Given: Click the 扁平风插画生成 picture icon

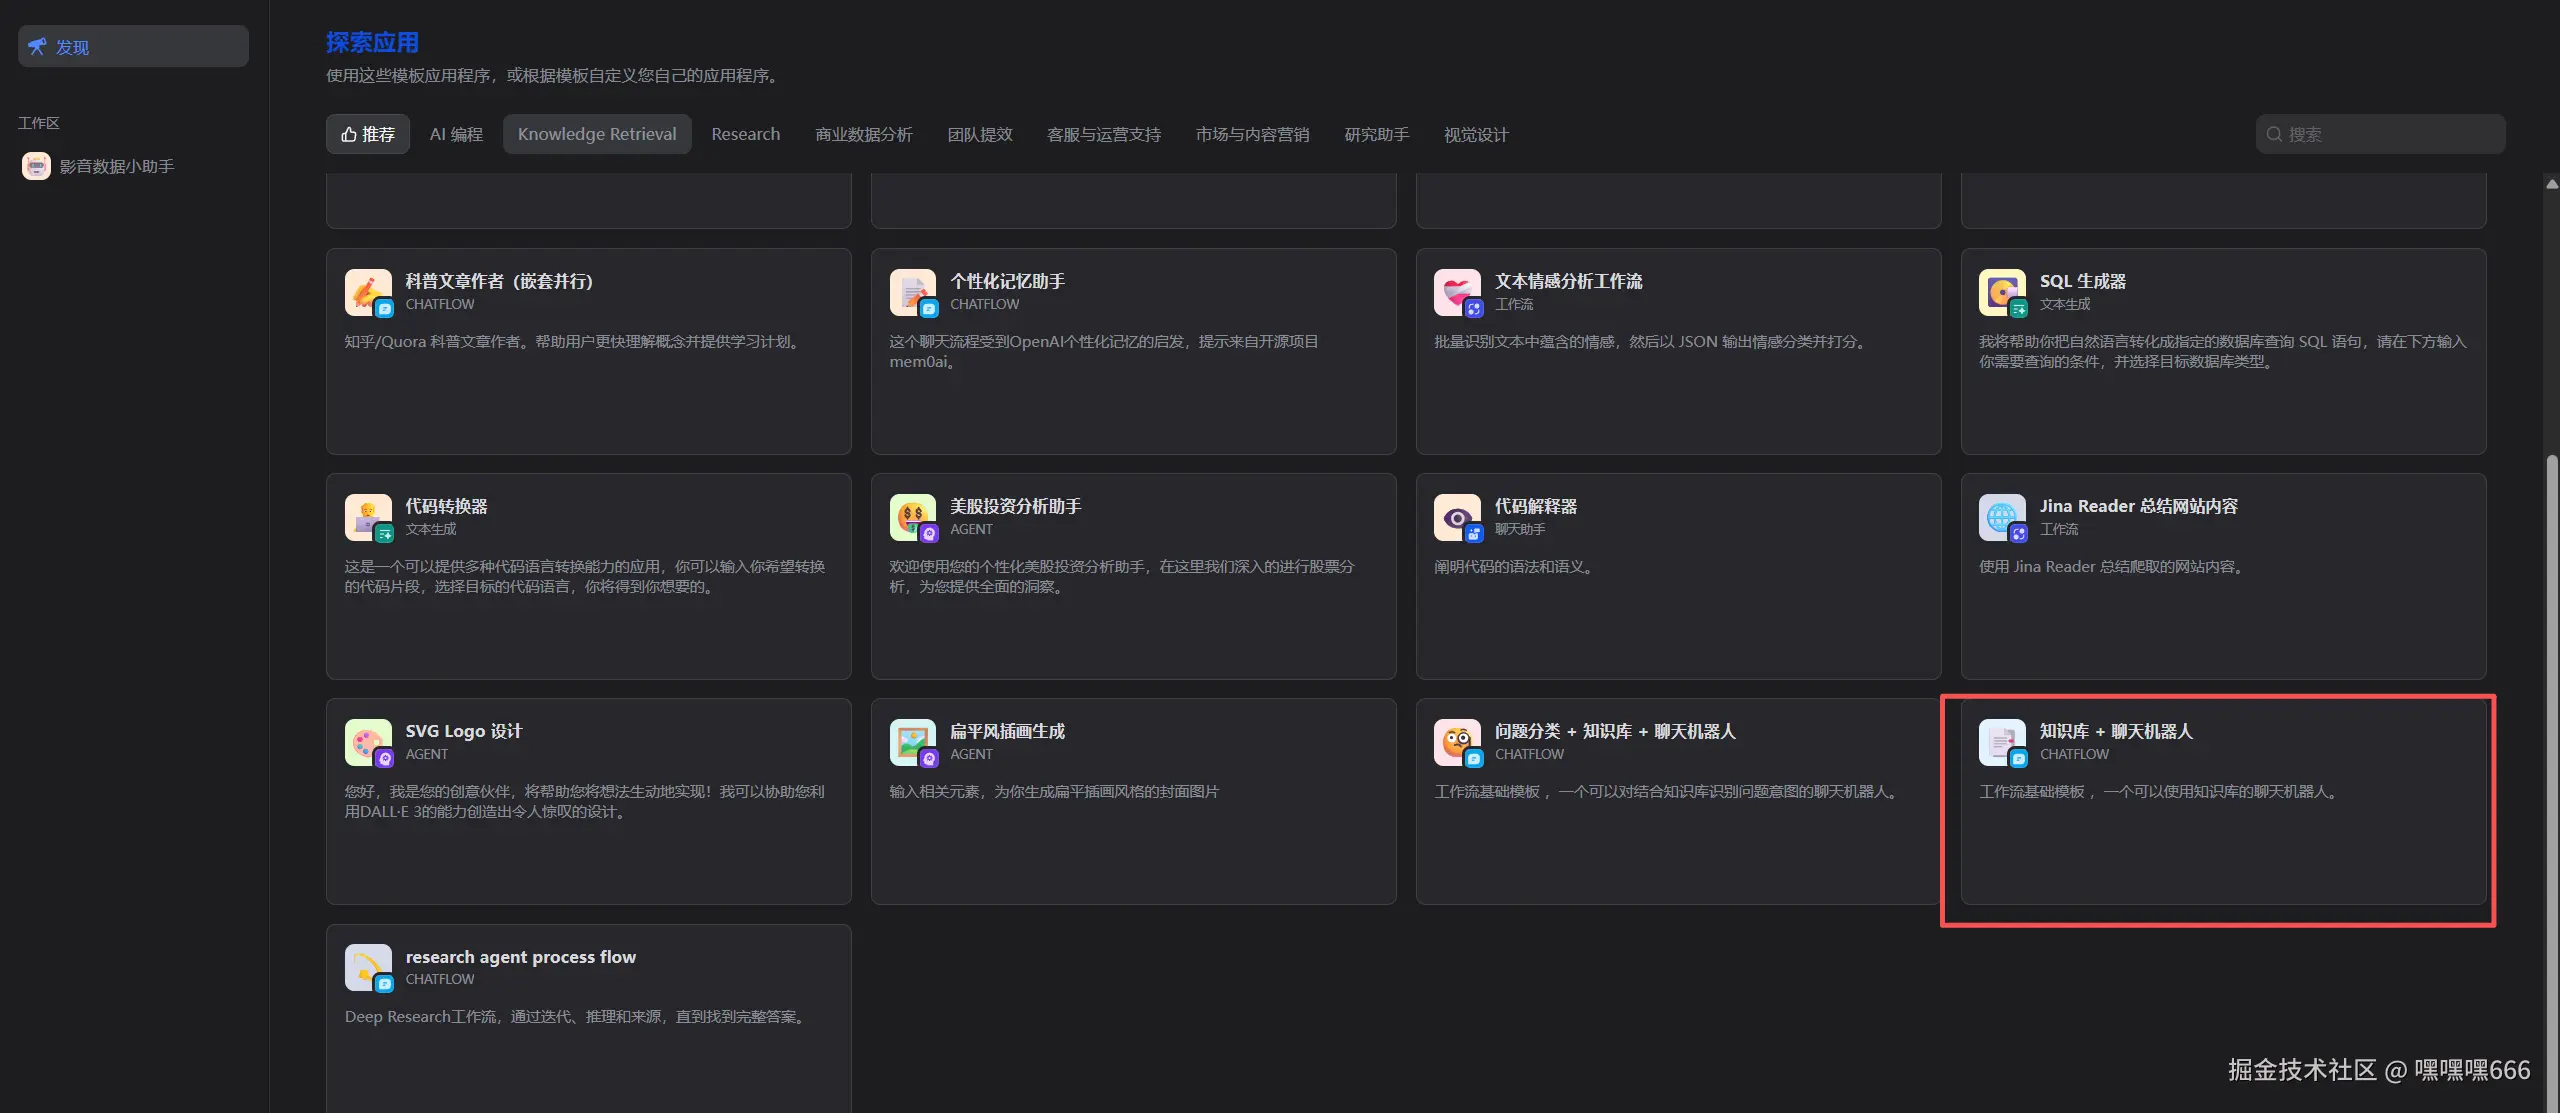Looking at the screenshot, I should (x=913, y=742).
